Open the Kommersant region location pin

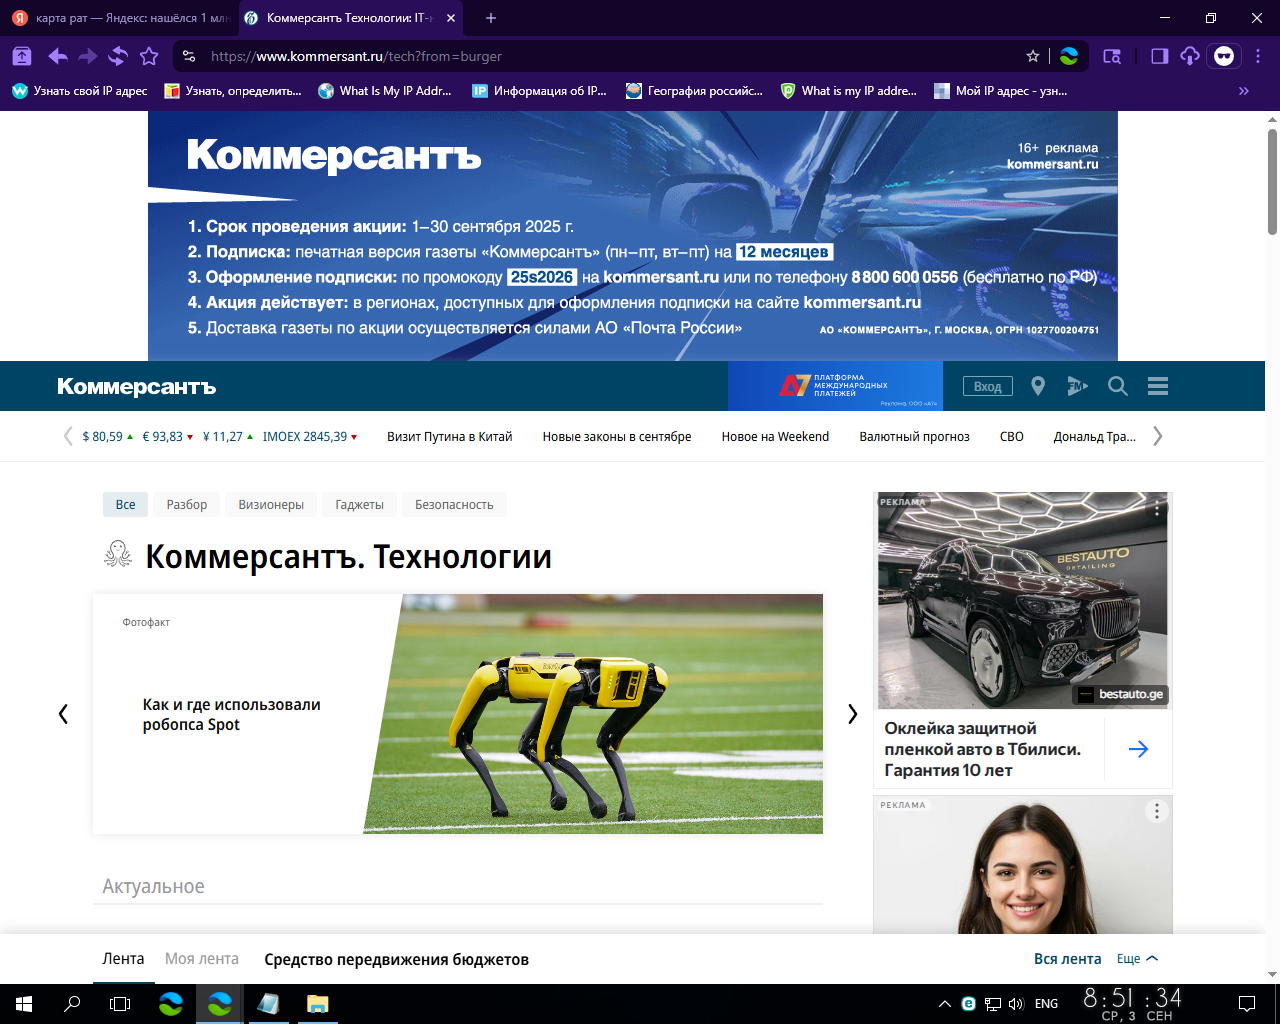[x=1038, y=386]
